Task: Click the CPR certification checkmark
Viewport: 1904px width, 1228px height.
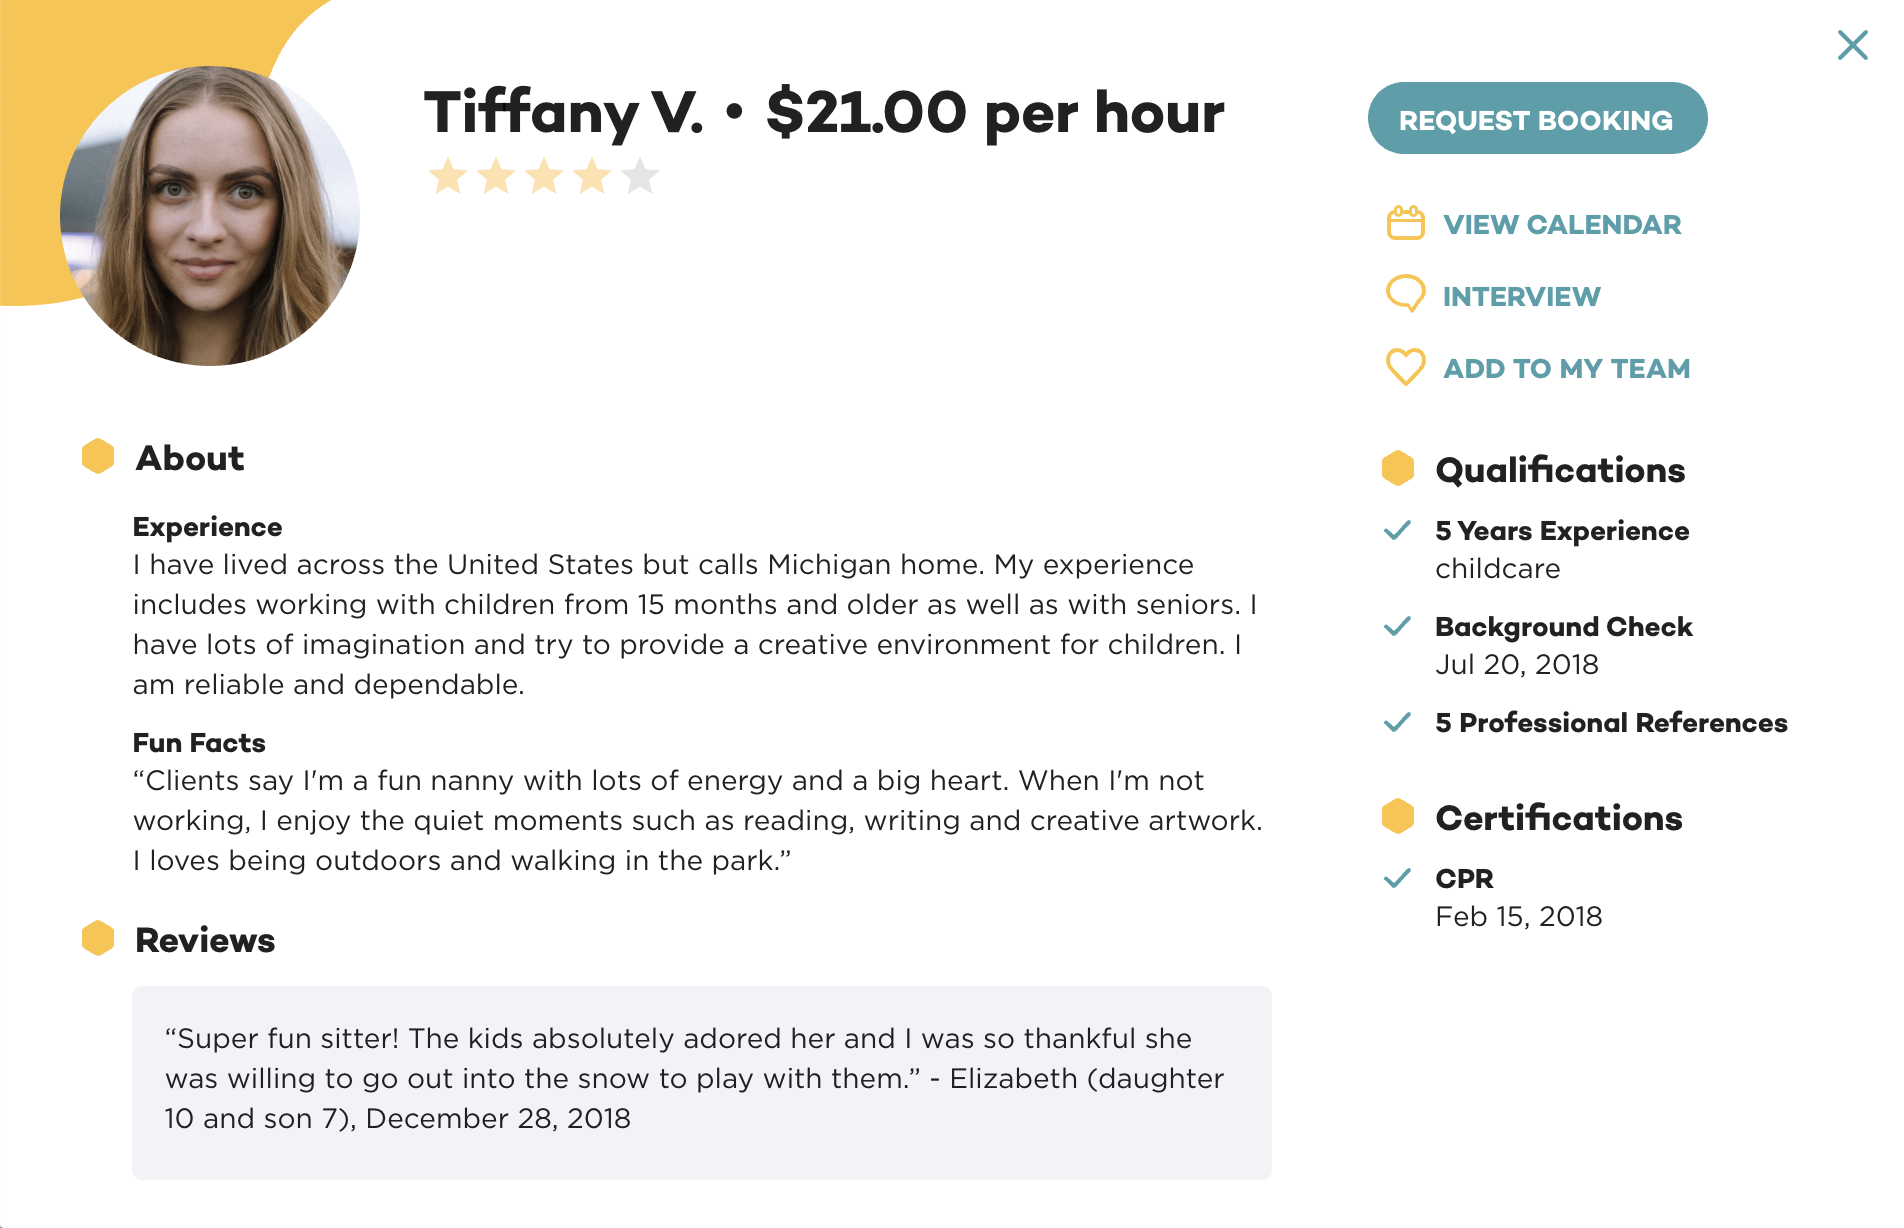Action: point(1397,878)
